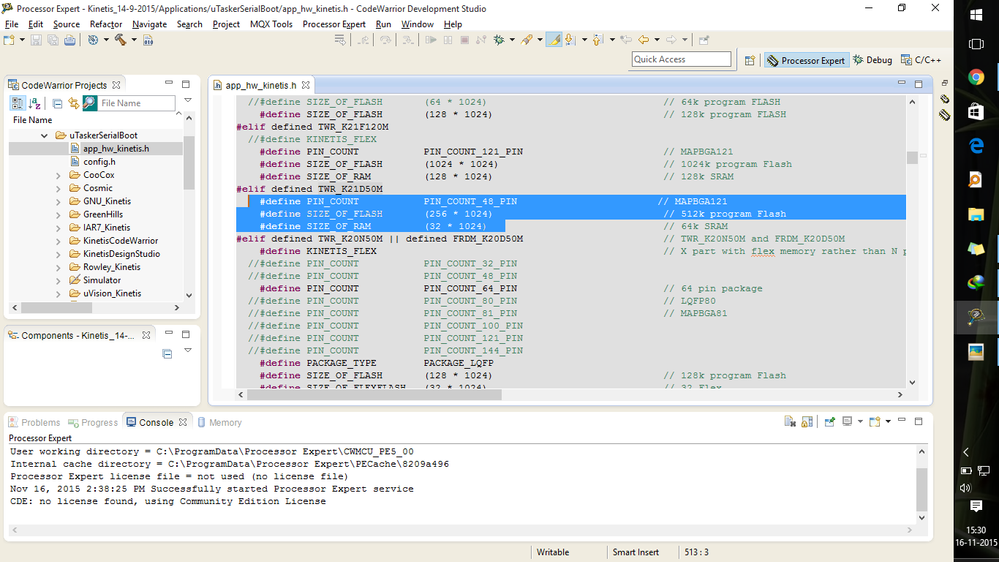This screenshot has height=562, width=999.
Task: Click the hammer Build icon
Action: pos(120,40)
